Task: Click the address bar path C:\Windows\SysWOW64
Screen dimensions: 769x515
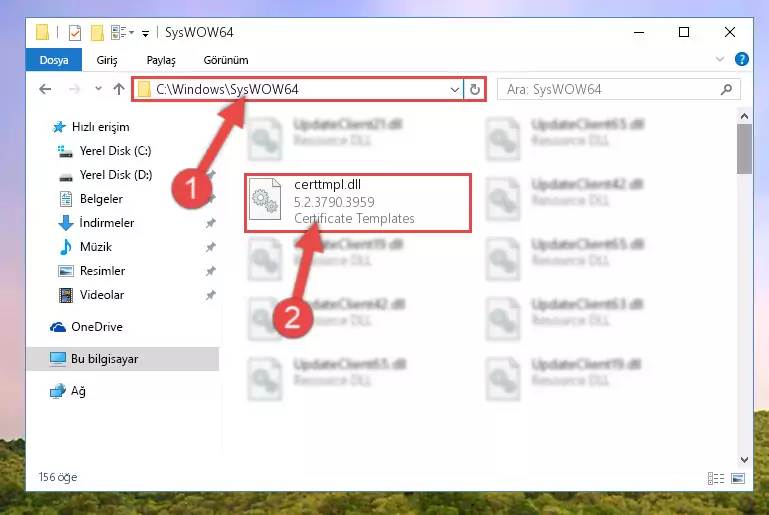Action: 227,89
